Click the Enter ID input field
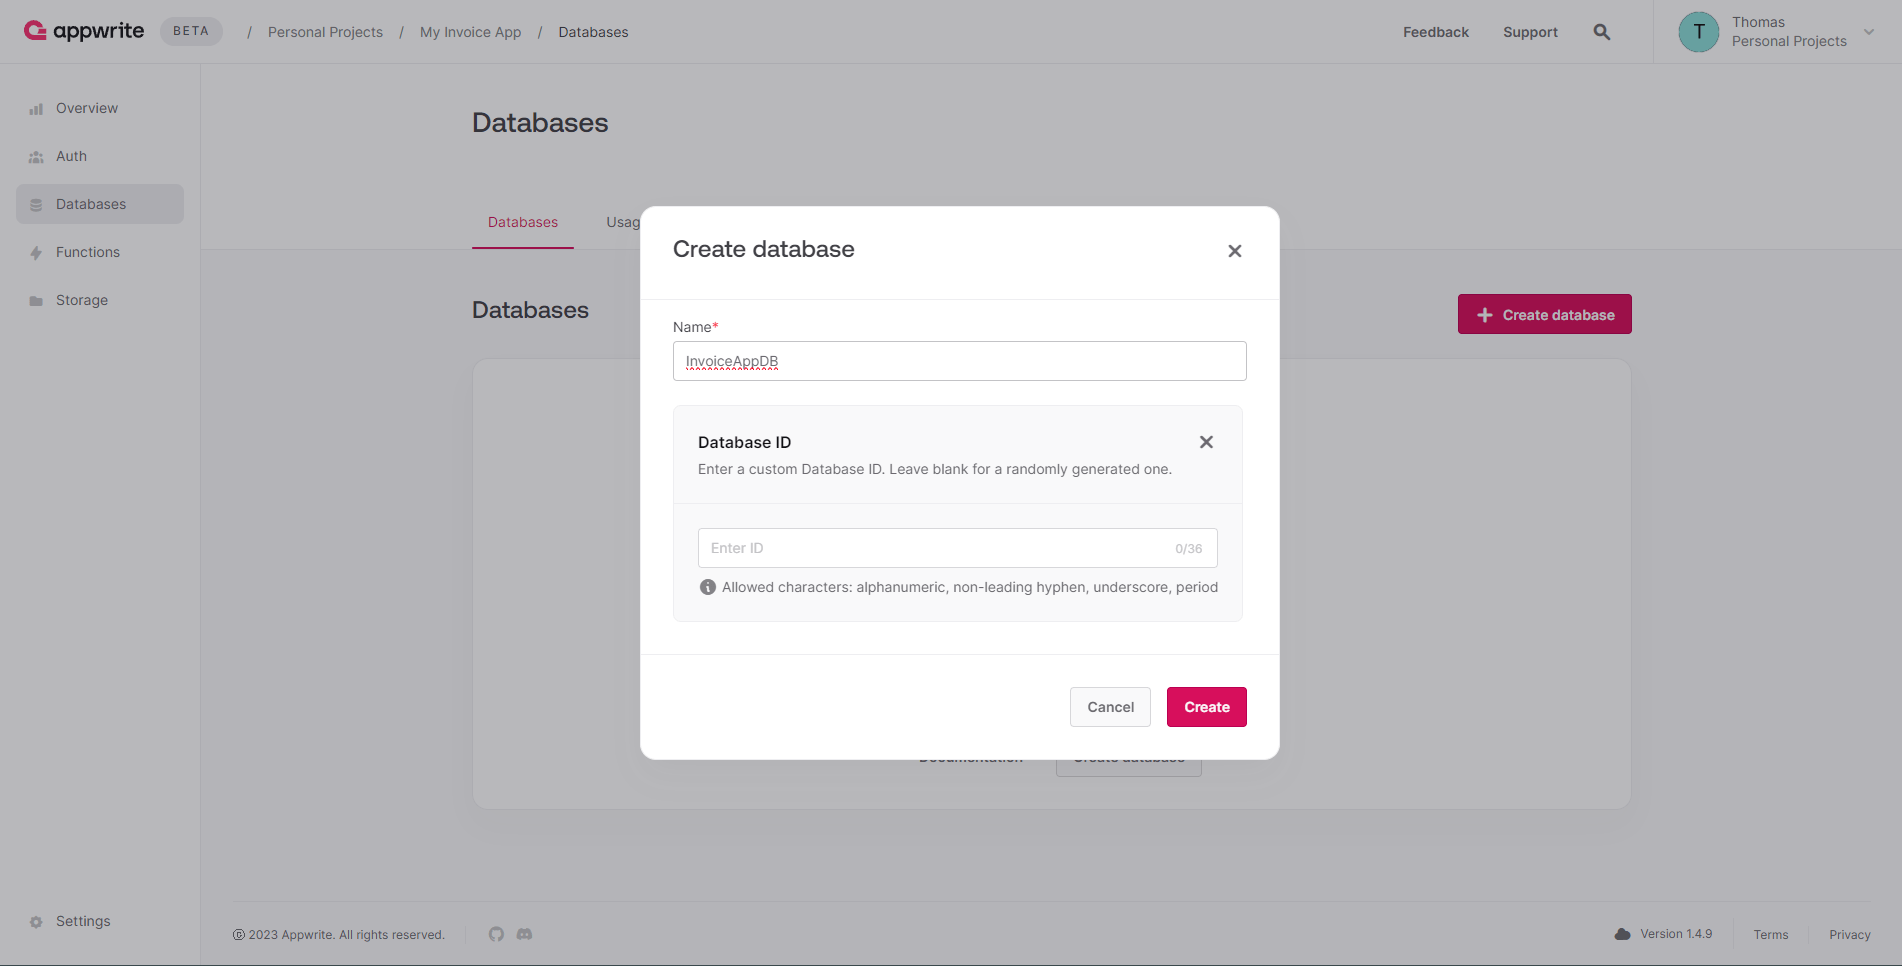Image resolution: width=1902 pixels, height=966 pixels. tap(957, 548)
